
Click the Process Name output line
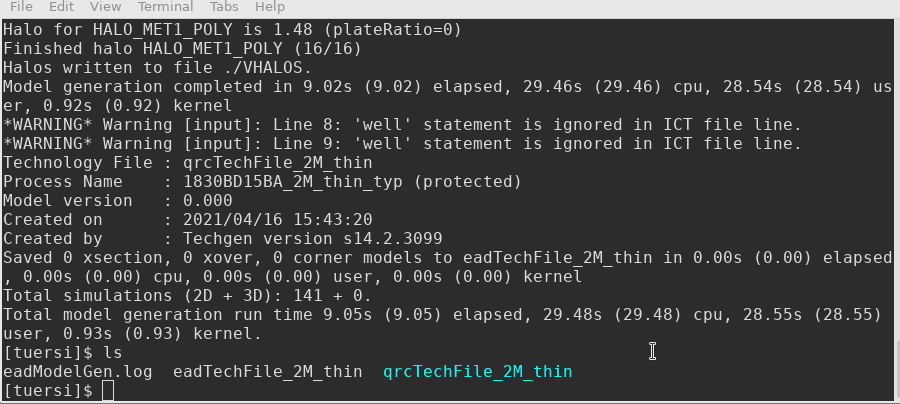[262, 182]
